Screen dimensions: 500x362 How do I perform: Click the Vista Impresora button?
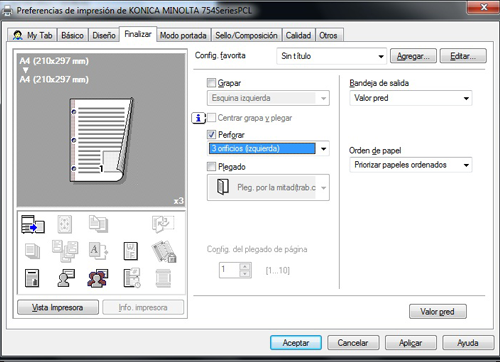pyautogui.click(x=58, y=307)
